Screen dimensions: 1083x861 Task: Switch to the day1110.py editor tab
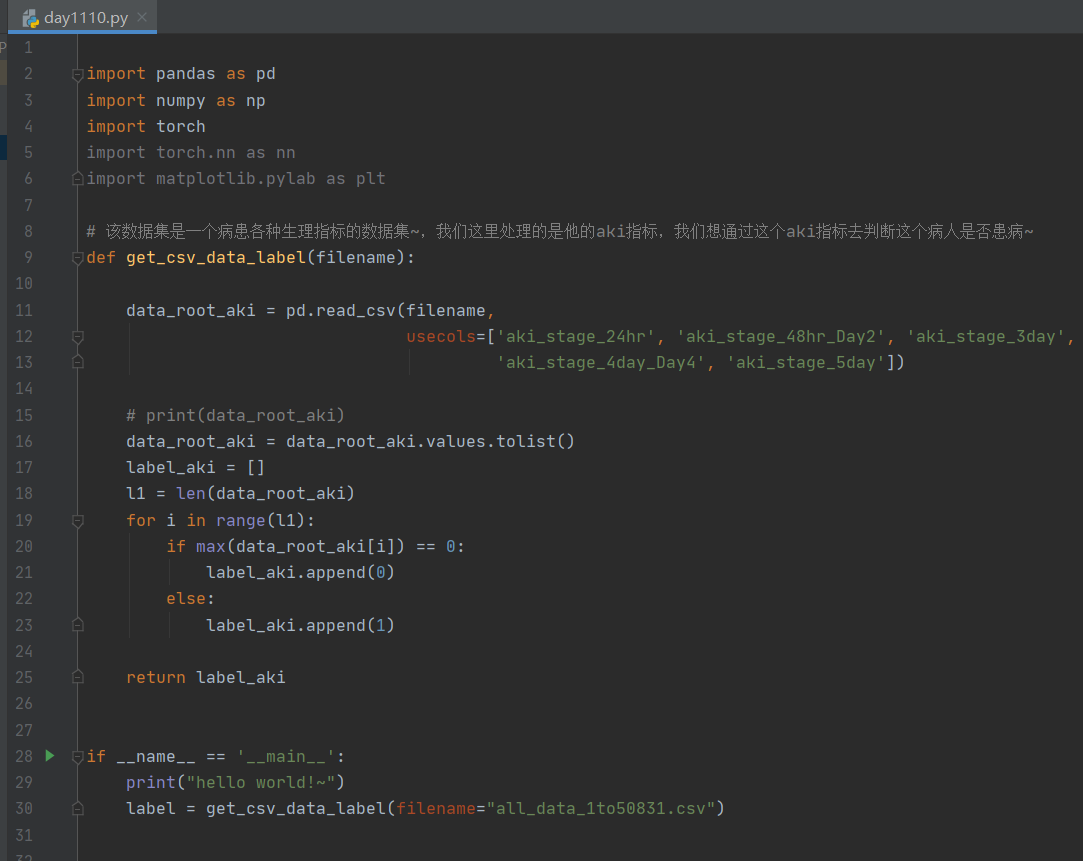(x=83, y=17)
